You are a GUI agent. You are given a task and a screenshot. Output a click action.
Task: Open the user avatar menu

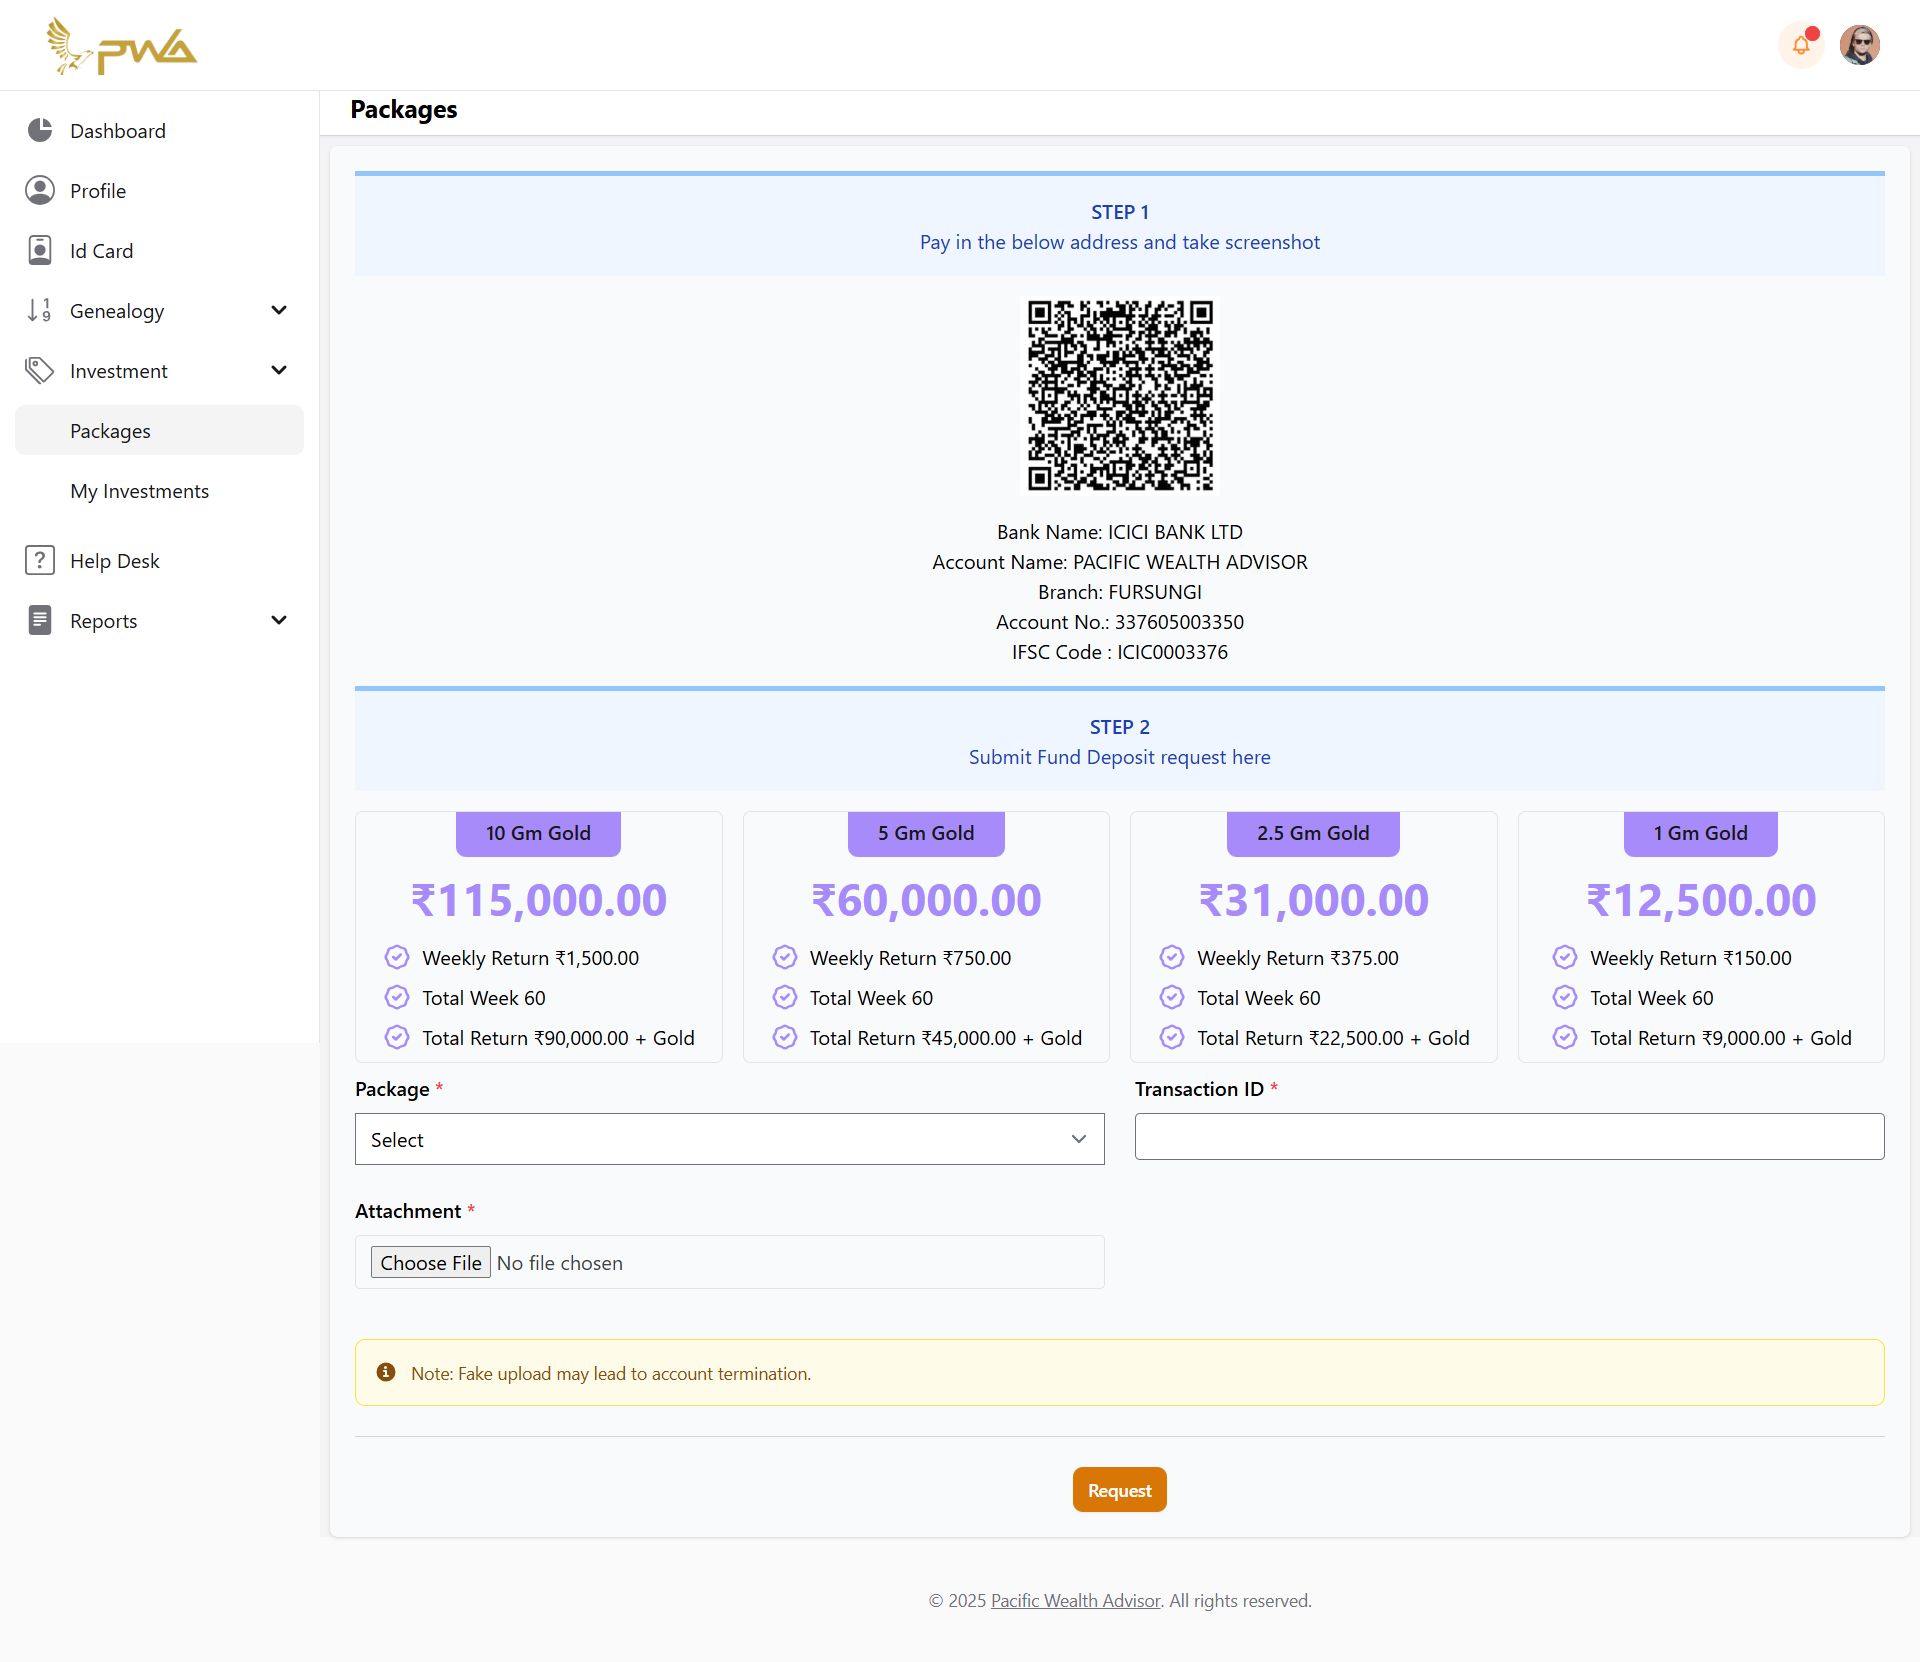tap(1859, 45)
